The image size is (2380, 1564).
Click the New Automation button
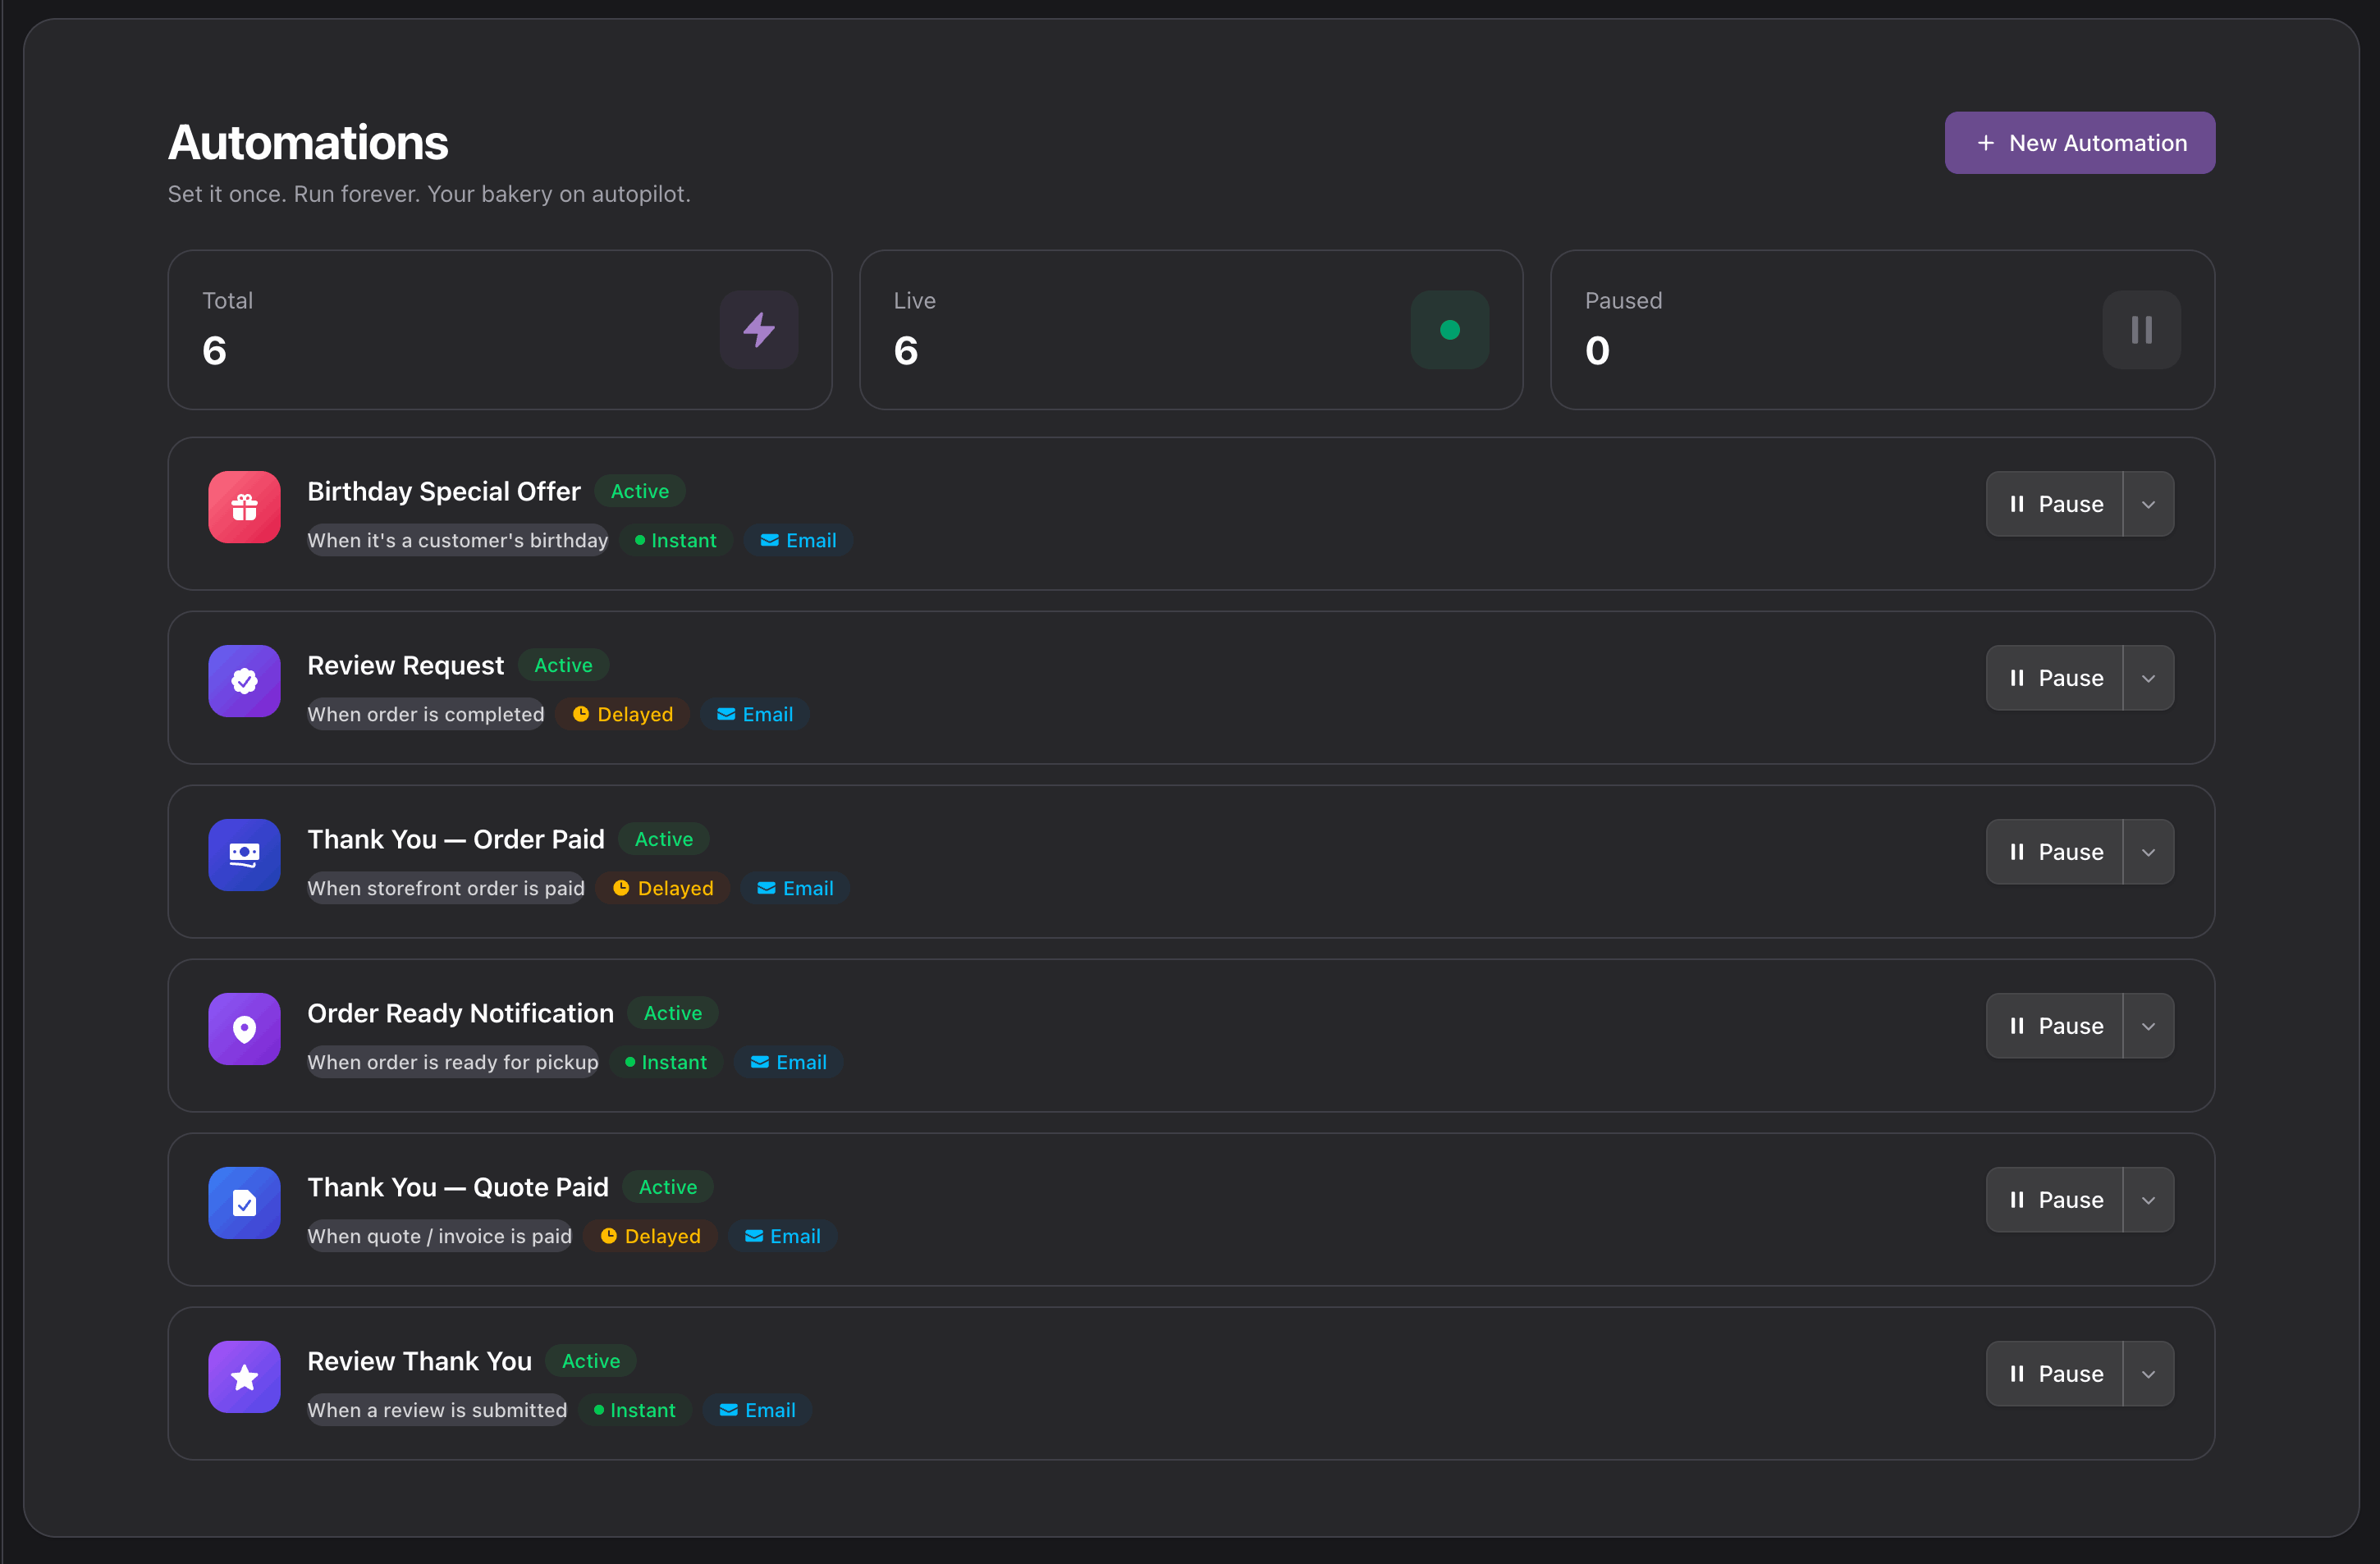(2079, 142)
